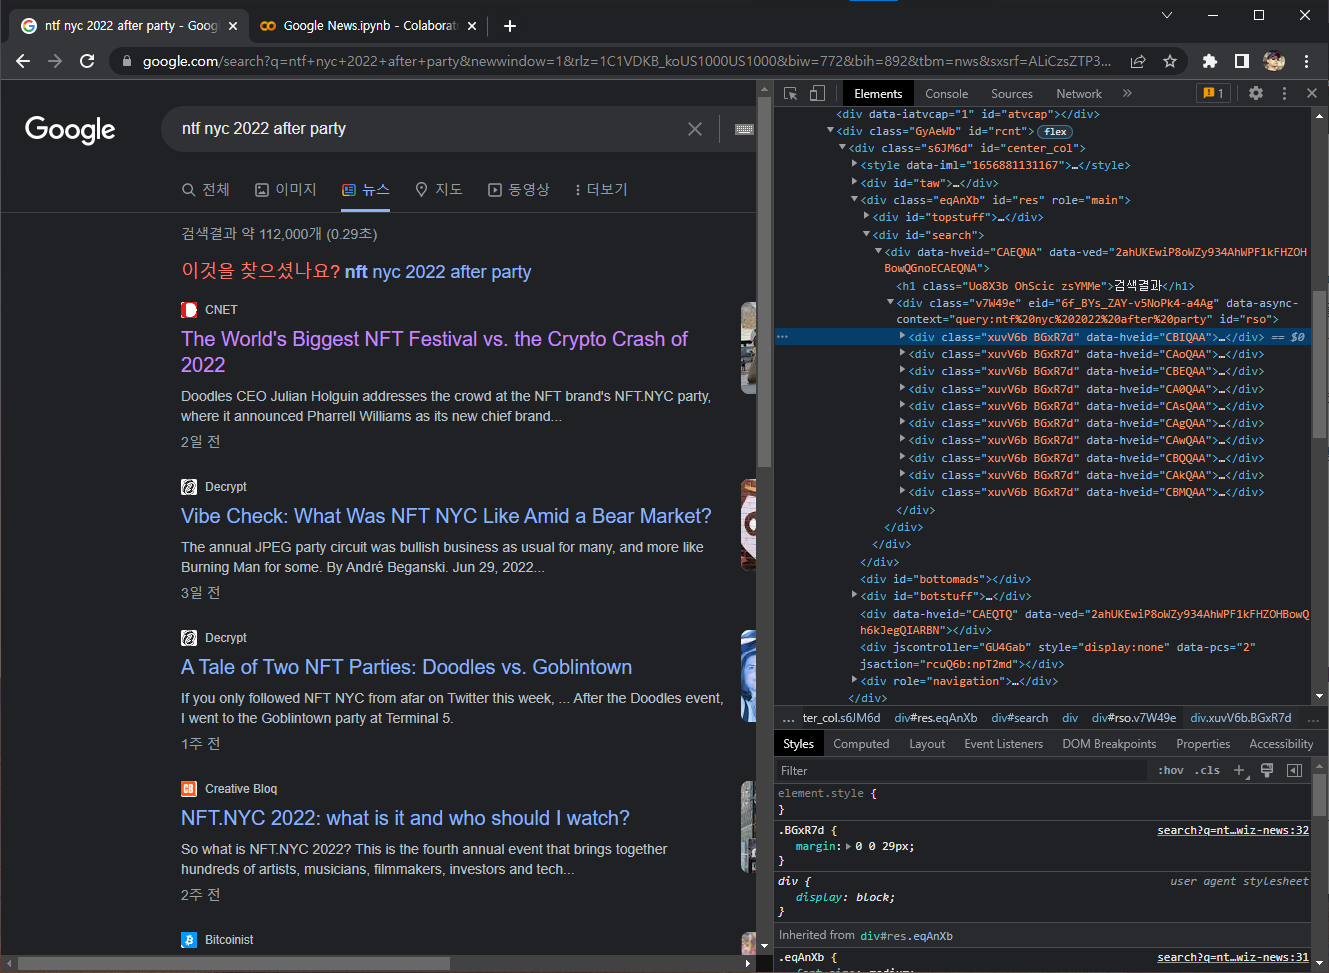Switch to the Layout tab
The width and height of the screenshot is (1329, 973).
tap(927, 744)
